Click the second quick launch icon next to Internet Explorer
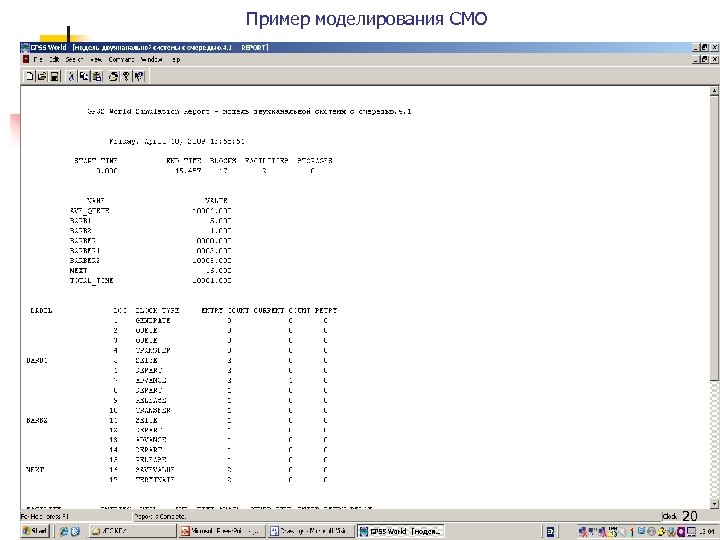The height and width of the screenshot is (540, 720). click(75, 531)
